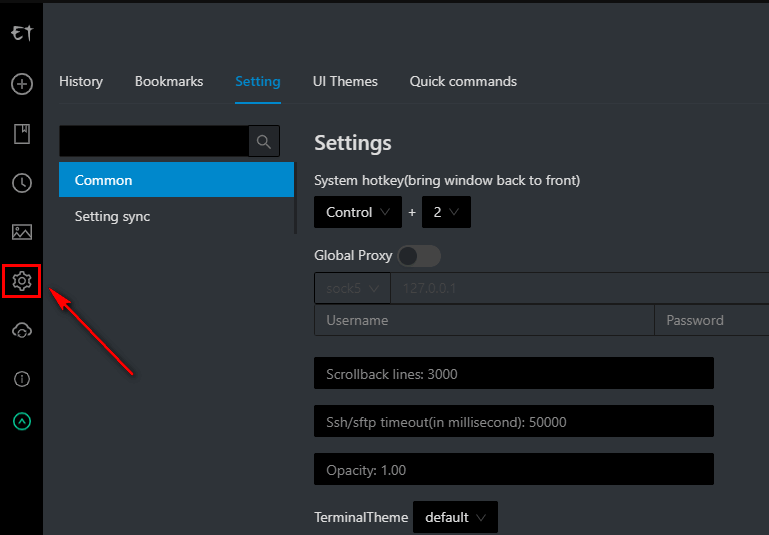Image resolution: width=769 pixels, height=535 pixels.
Task: Open the UI Themes tab
Action: pos(345,81)
